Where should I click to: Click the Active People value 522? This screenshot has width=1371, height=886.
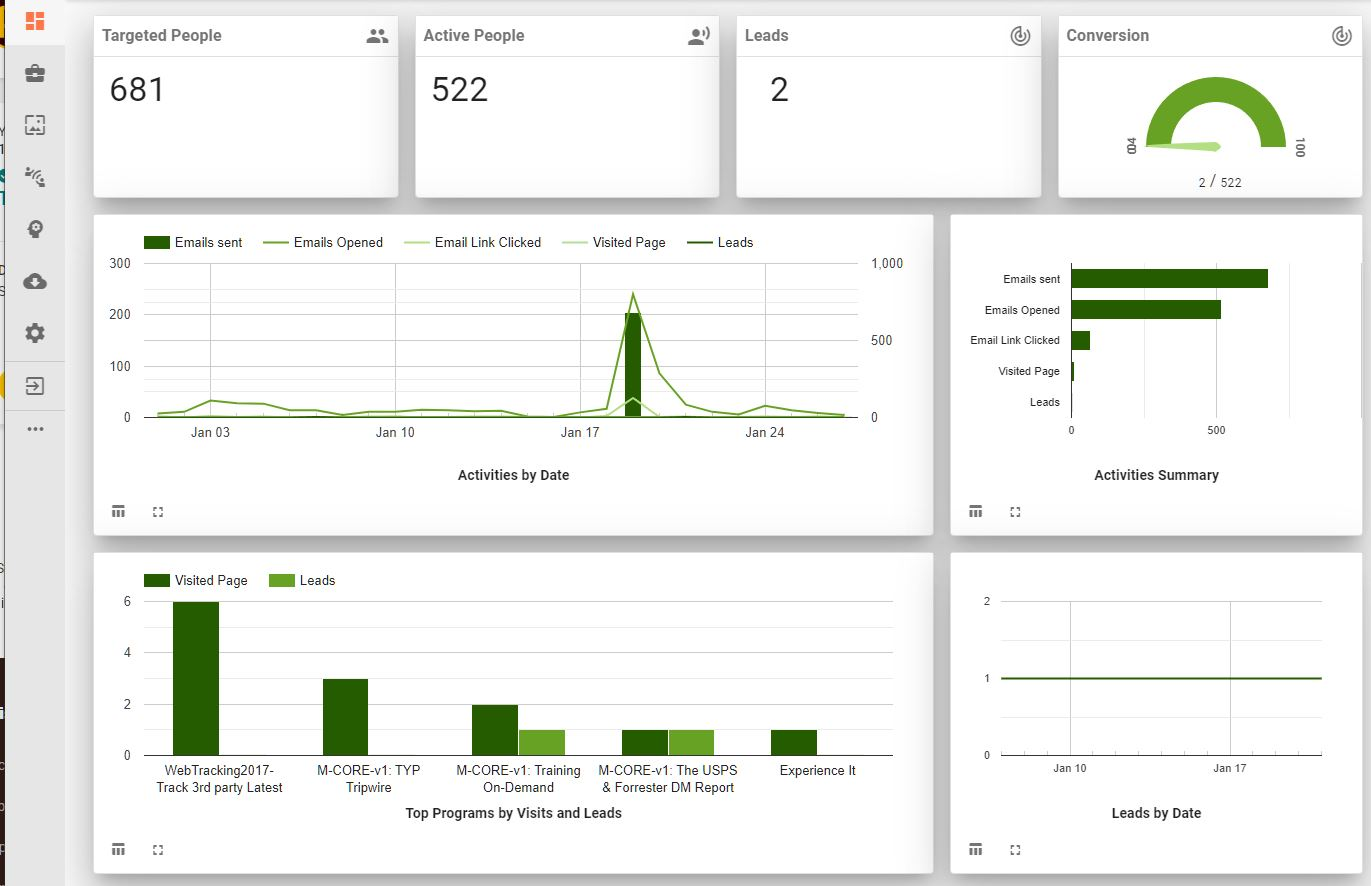click(460, 90)
